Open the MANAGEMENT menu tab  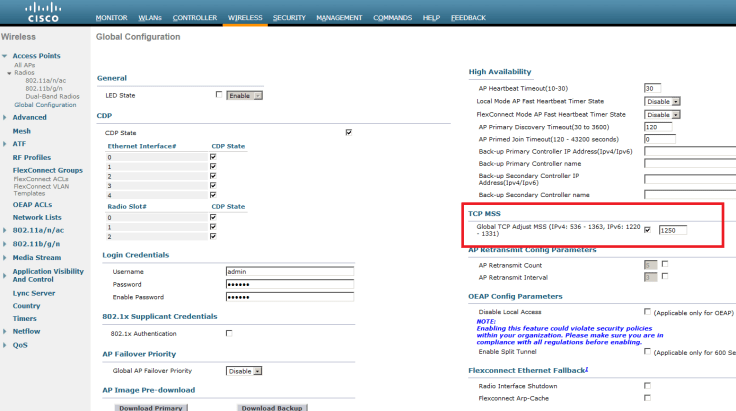point(339,18)
